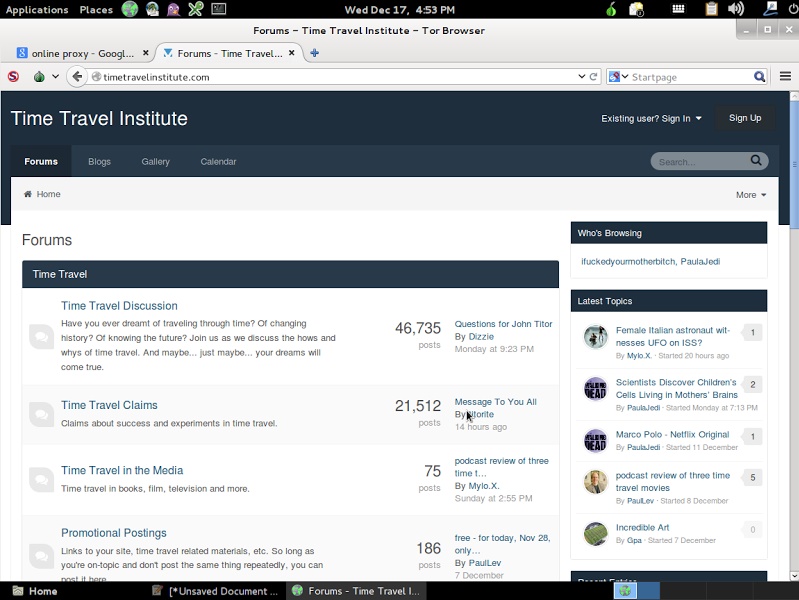Click the forum search magnifier icon
This screenshot has height=600, width=799.
point(756,161)
